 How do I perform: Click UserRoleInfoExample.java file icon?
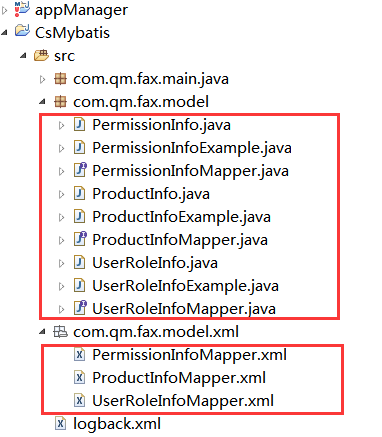(x=79, y=286)
